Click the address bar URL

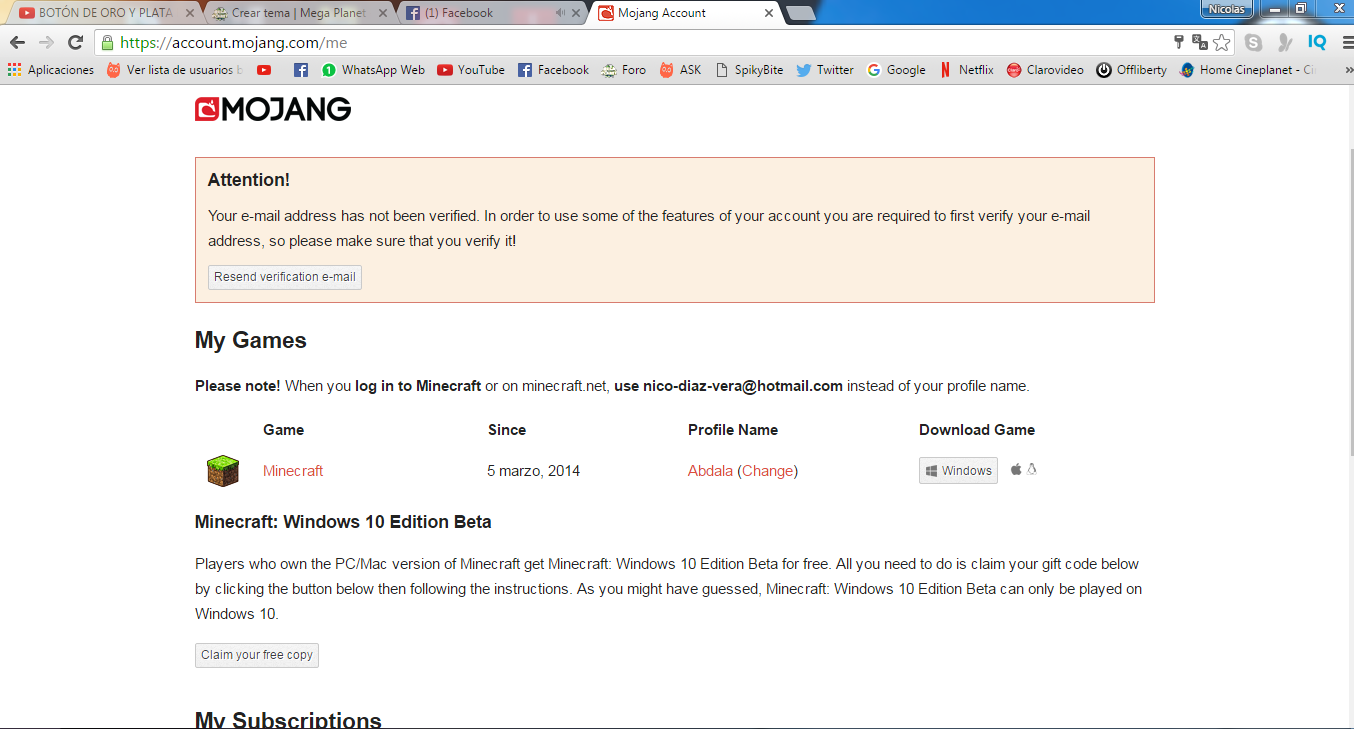tap(234, 43)
